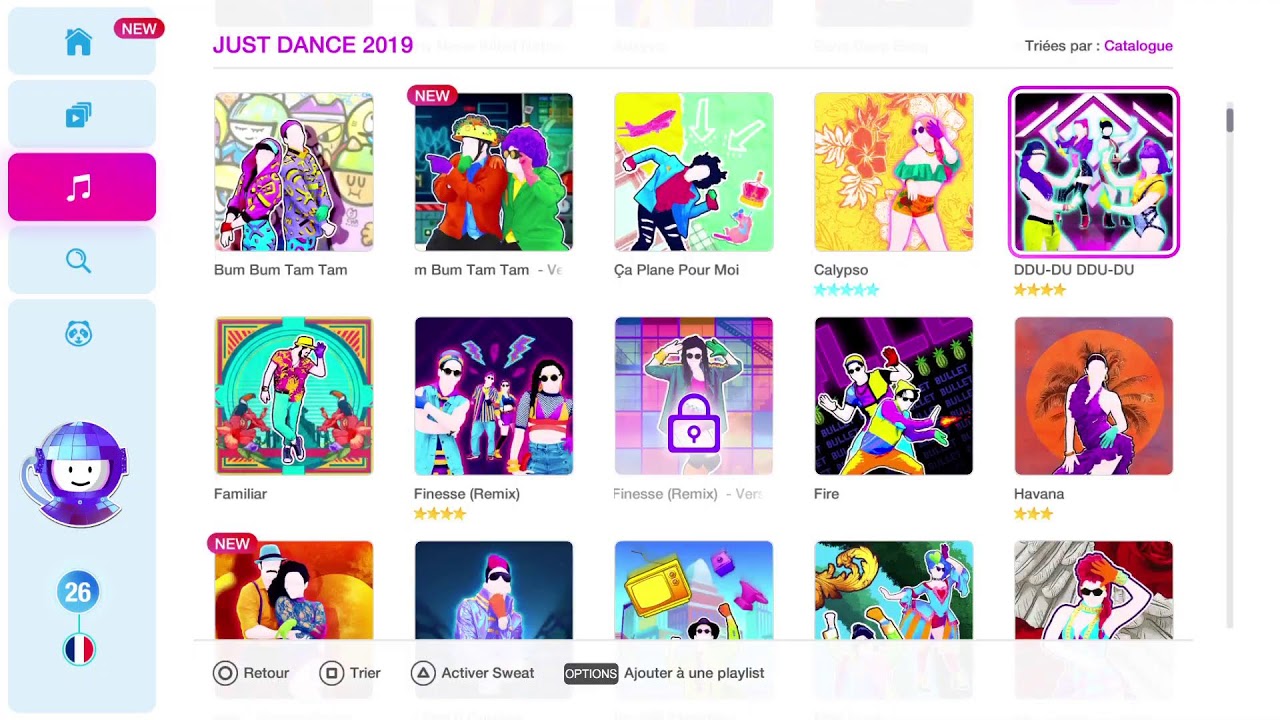Select the Familiar song cover
Viewport: 1280px width, 720px height.
[294, 396]
